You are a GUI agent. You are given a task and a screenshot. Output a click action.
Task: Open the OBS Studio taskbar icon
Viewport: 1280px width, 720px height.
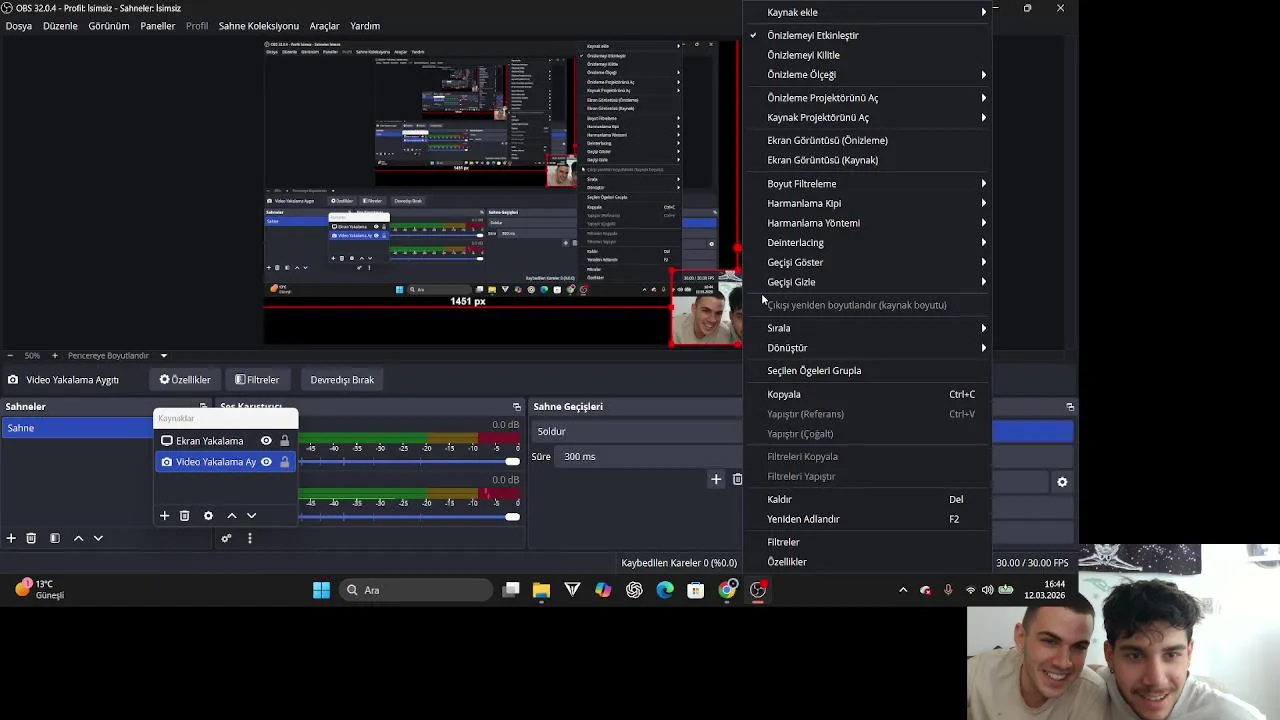tap(758, 590)
